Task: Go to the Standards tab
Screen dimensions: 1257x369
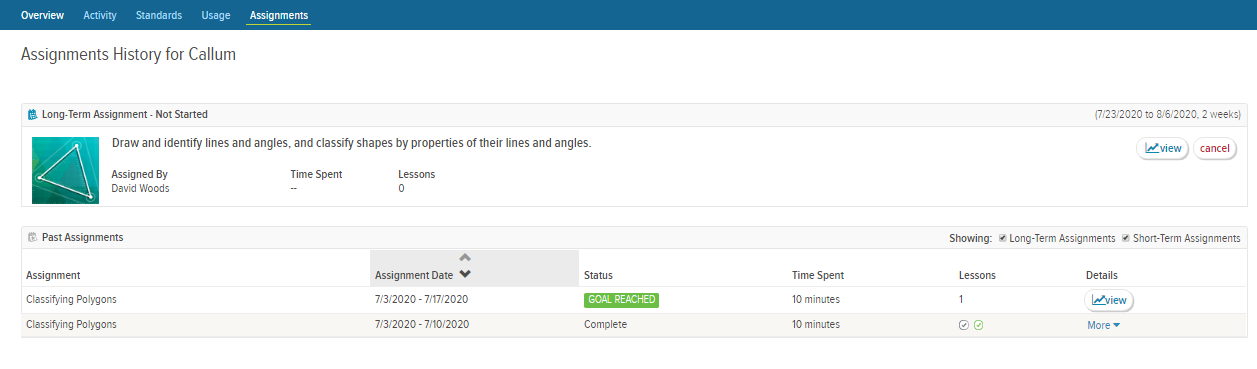Action: coord(158,15)
